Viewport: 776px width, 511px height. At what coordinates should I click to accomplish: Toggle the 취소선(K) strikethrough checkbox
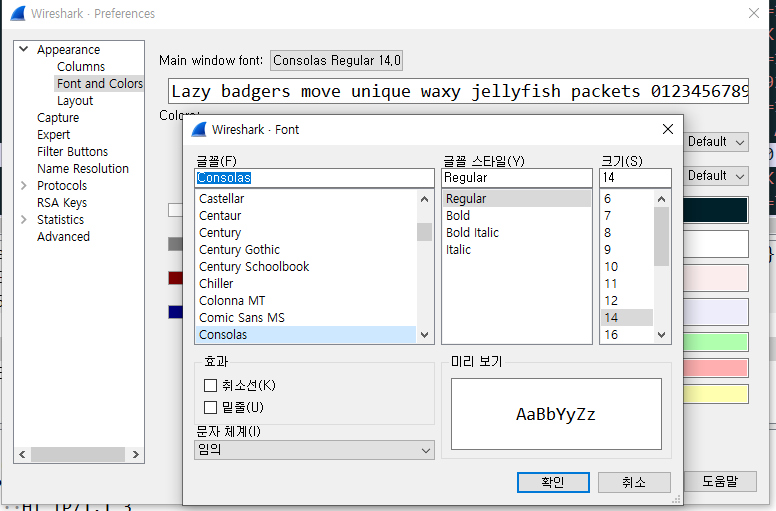pos(210,385)
